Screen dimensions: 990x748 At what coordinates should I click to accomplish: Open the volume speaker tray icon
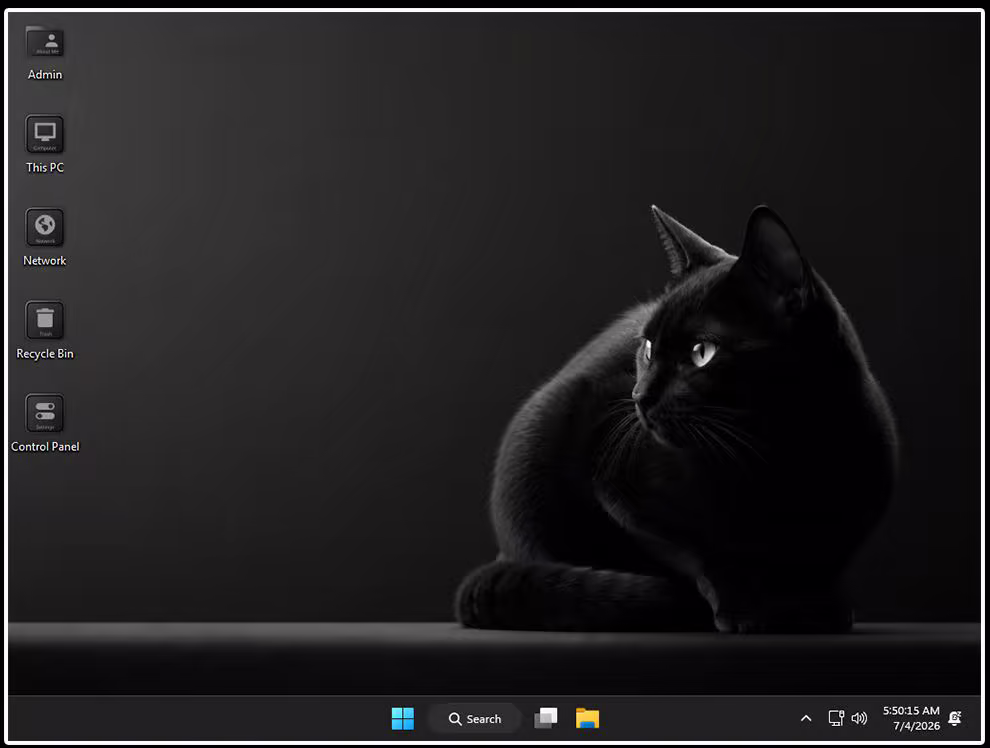859,718
